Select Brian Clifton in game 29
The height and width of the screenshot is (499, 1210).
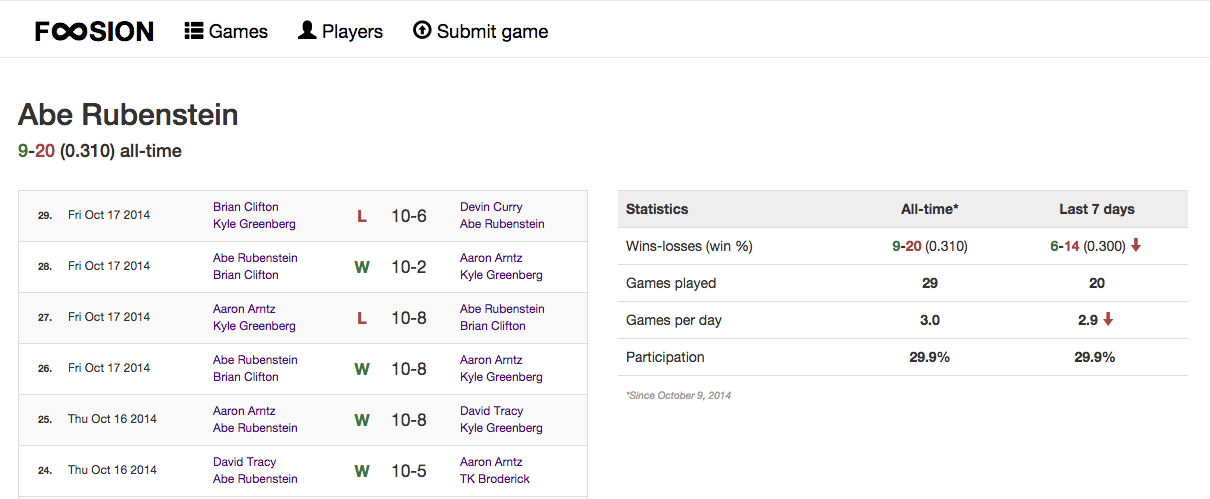pyautogui.click(x=246, y=207)
